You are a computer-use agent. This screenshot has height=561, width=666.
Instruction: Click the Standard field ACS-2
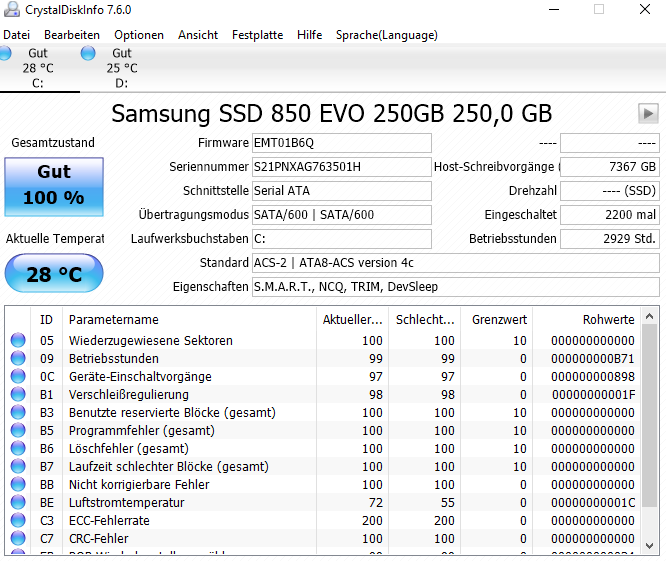coord(455,263)
